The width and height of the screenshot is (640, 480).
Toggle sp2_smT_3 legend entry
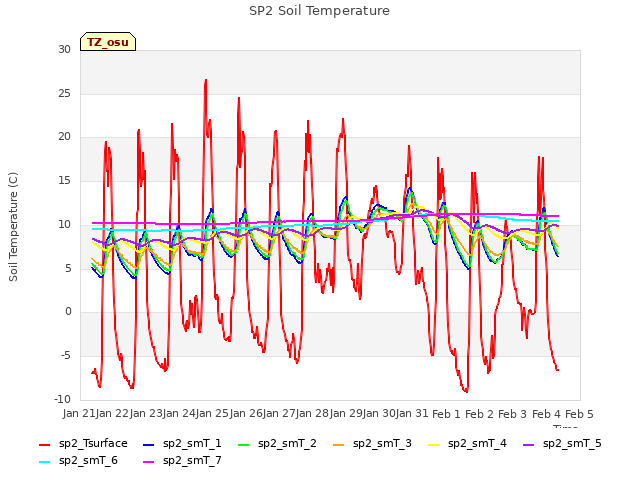point(372,443)
